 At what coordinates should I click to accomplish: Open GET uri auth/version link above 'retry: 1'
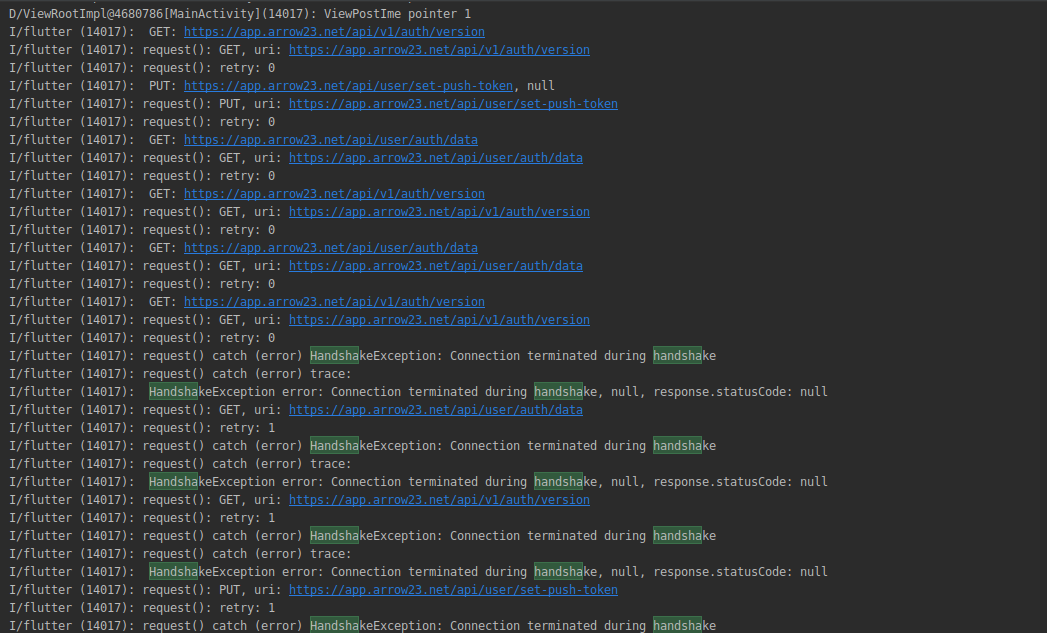click(x=439, y=499)
